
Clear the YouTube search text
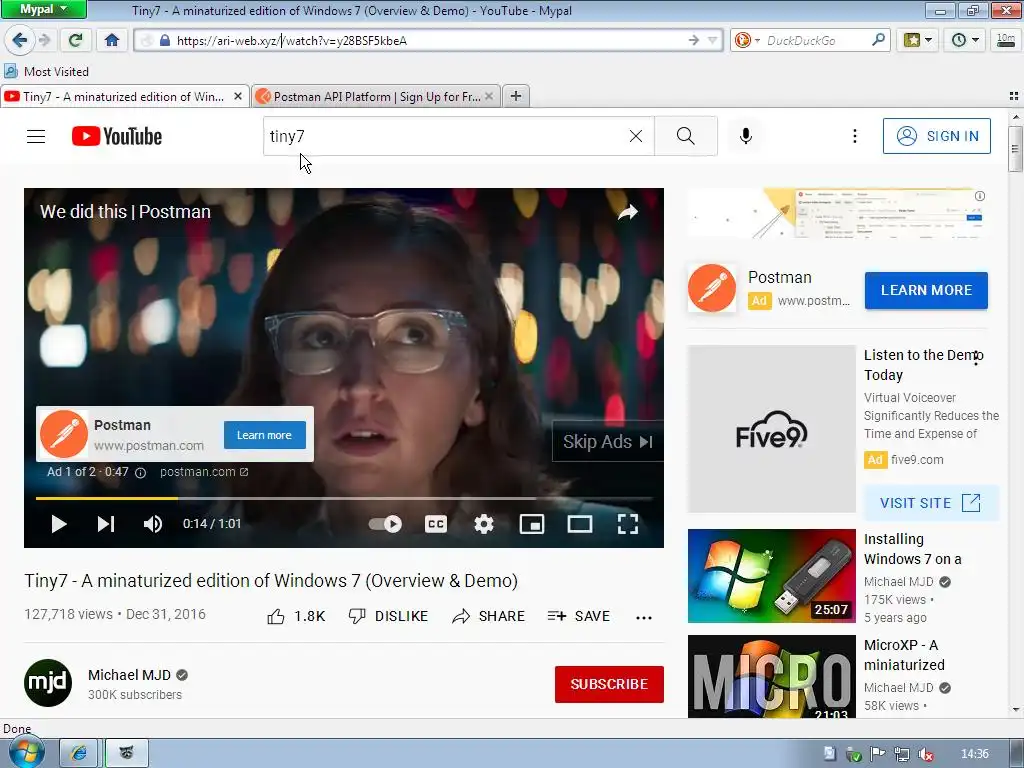coord(635,136)
